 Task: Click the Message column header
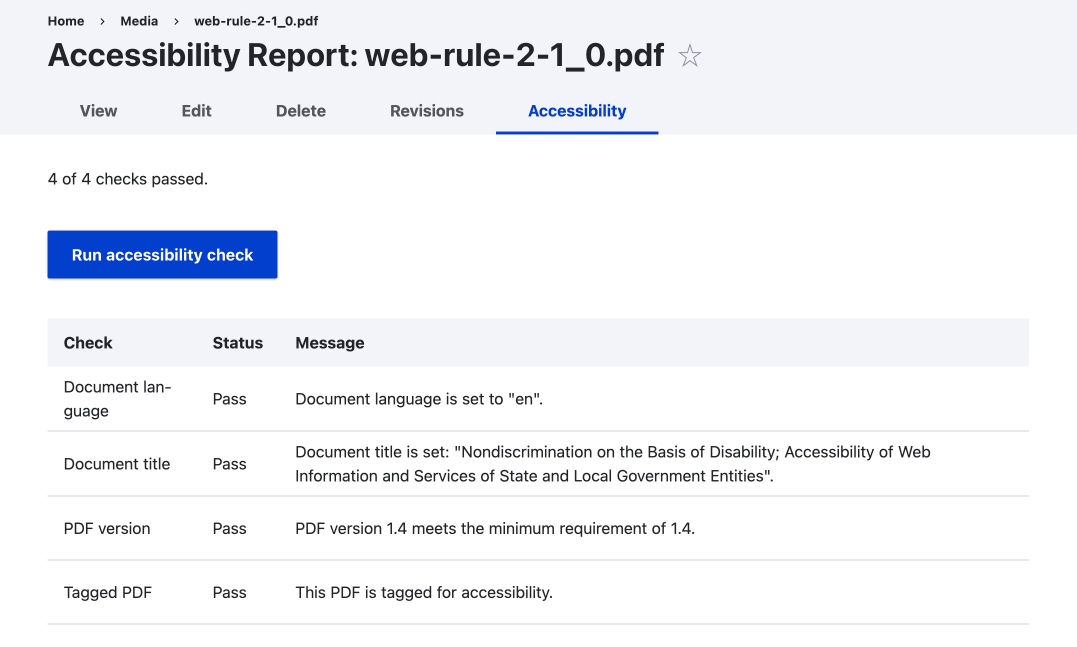[330, 343]
